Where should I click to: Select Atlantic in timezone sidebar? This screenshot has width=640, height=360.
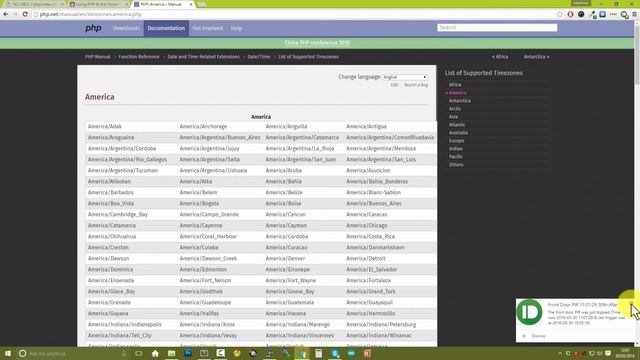(x=457, y=124)
